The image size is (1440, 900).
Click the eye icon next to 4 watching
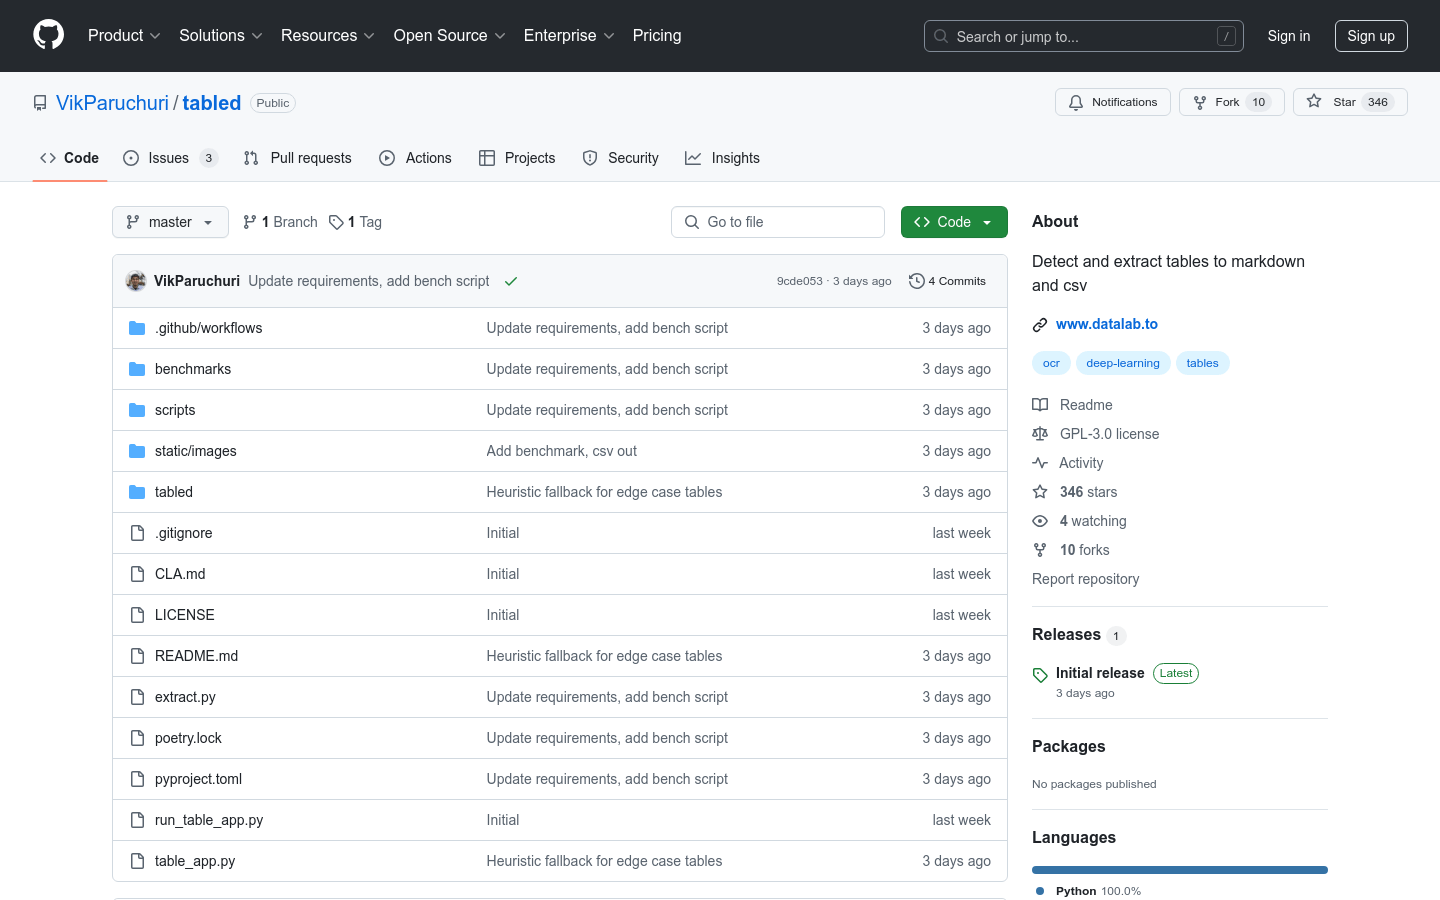click(1040, 521)
